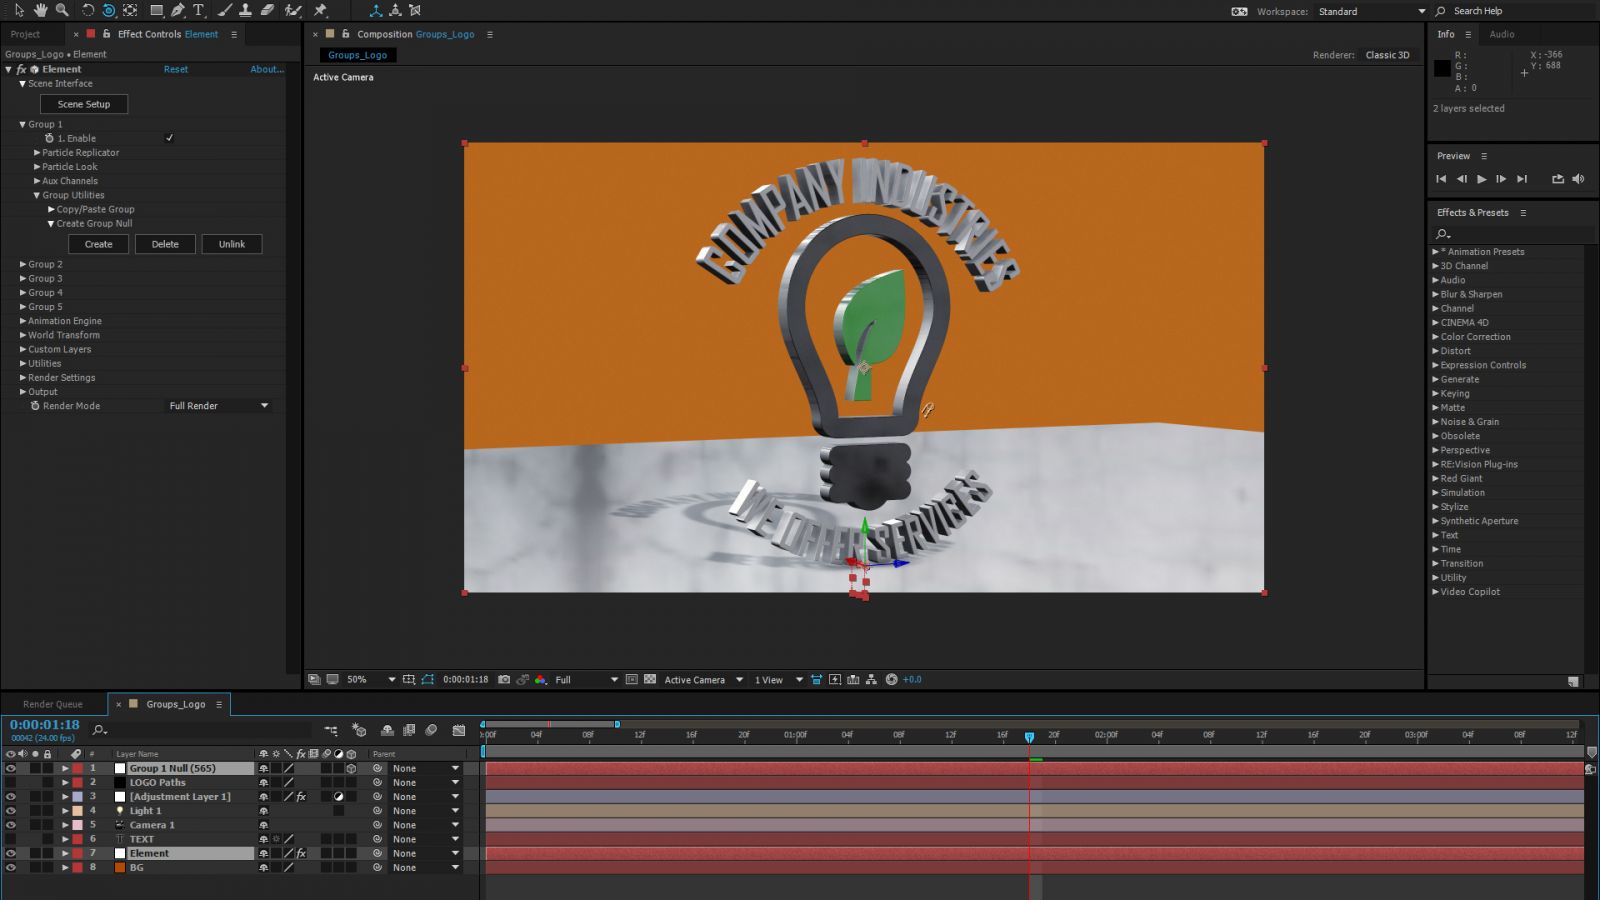Select the Hand tool

point(40,10)
